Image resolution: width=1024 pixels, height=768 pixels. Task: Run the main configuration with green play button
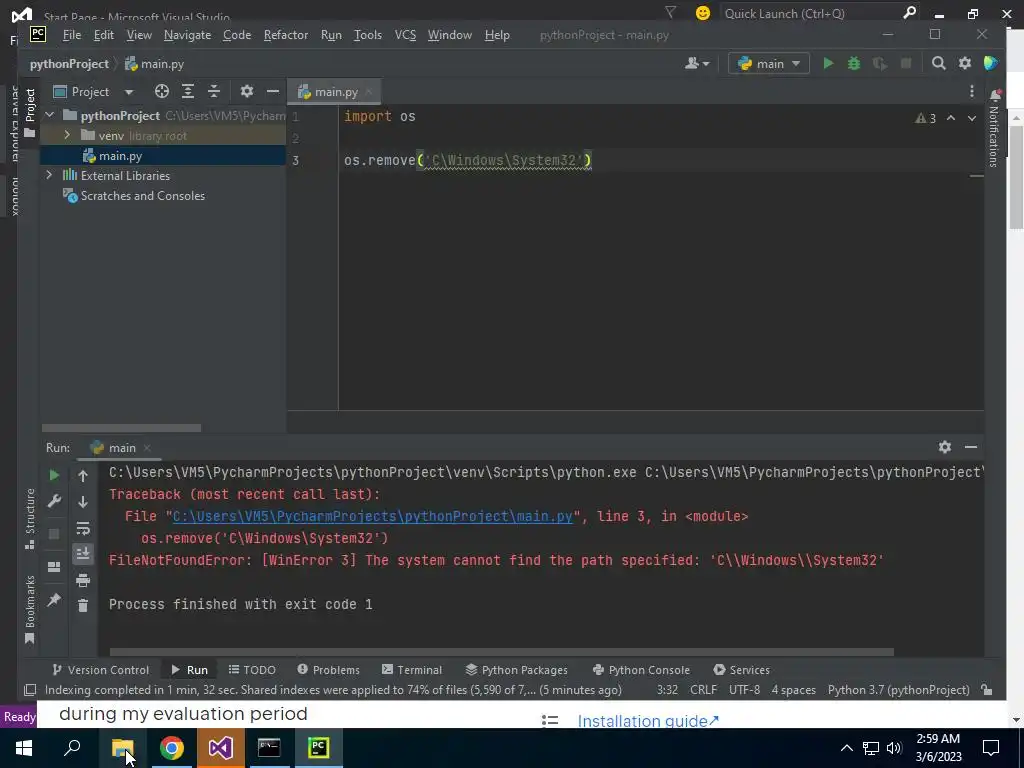pos(828,63)
